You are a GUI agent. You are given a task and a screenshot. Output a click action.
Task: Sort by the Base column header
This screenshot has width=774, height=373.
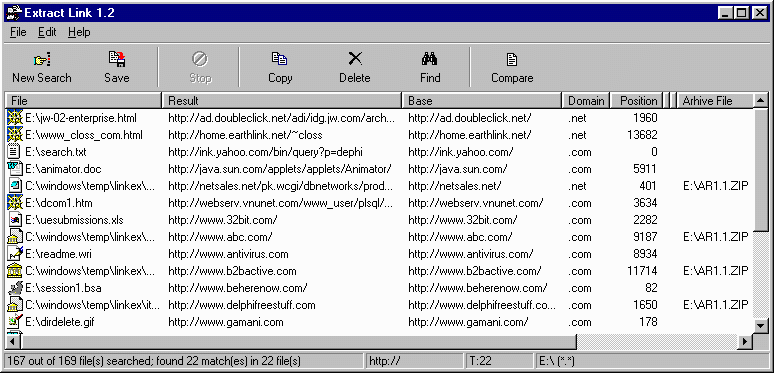click(x=482, y=101)
